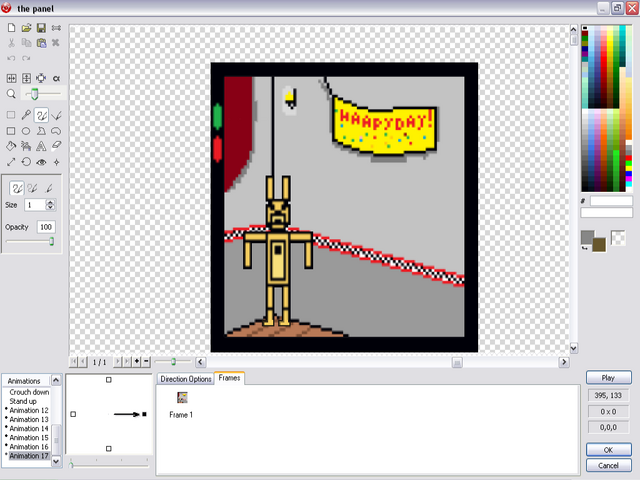Click the Opacity value field
This screenshot has width=640, height=480.
point(46,227)
